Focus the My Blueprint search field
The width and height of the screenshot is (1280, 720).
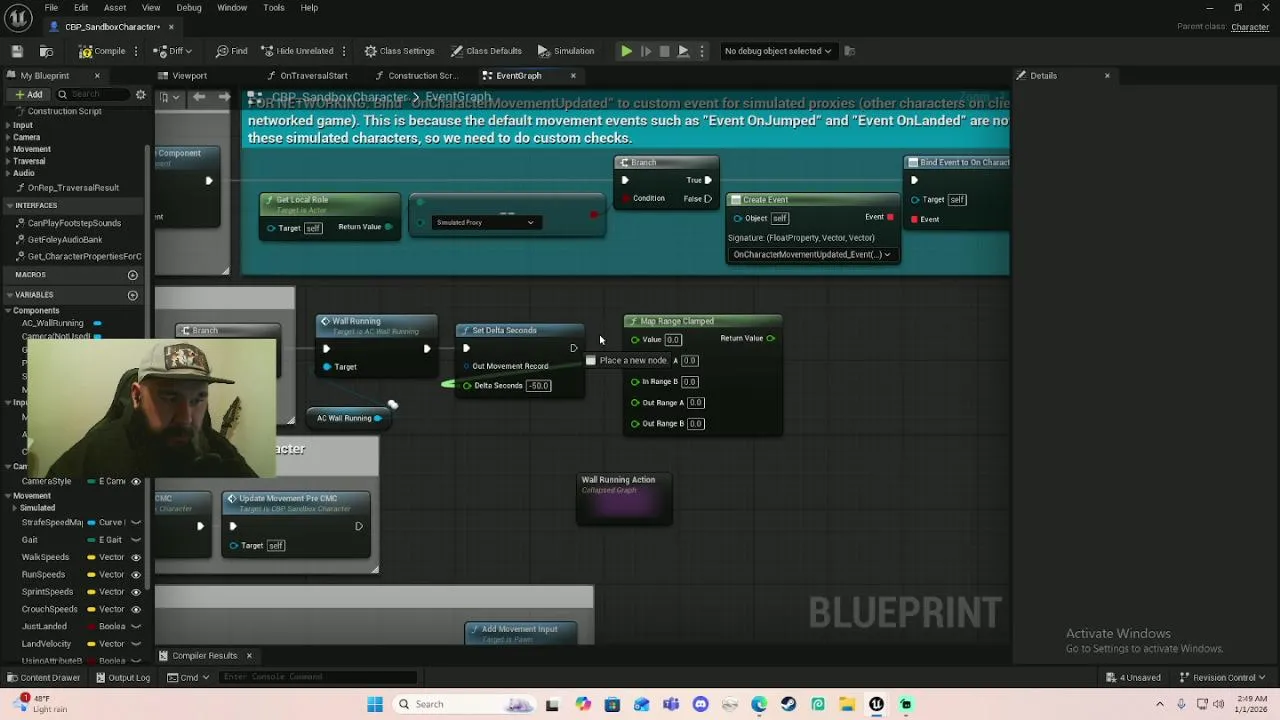tap(93, 95)
